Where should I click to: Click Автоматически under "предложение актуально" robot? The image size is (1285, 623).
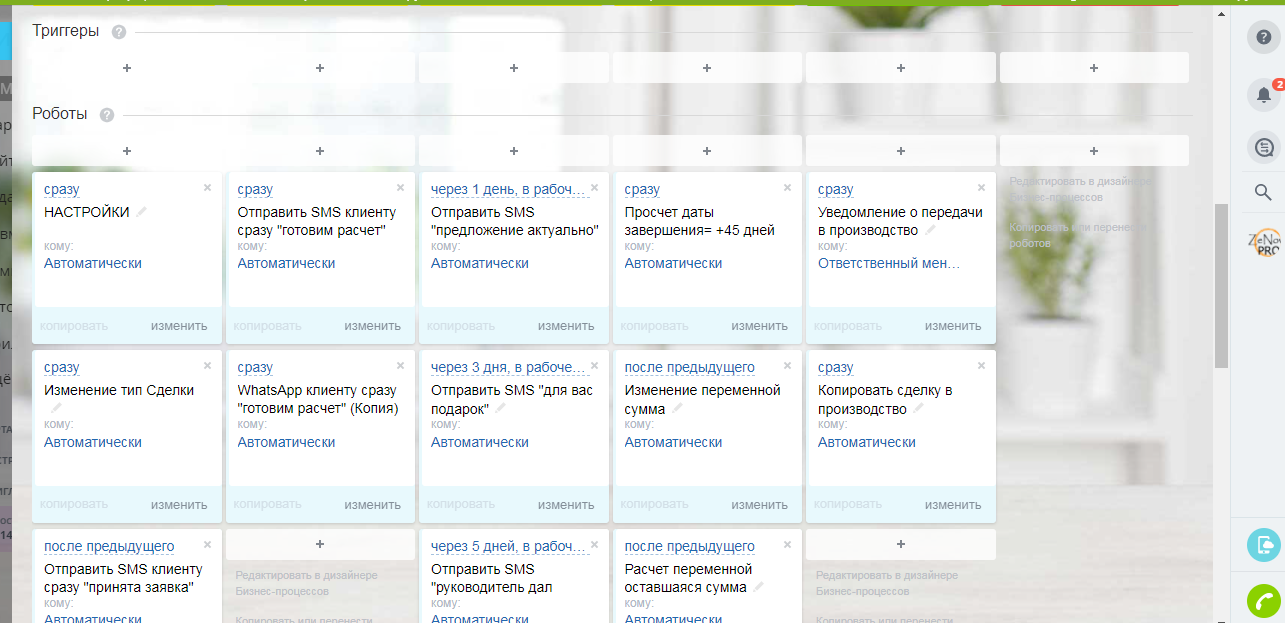click(480, 264)
